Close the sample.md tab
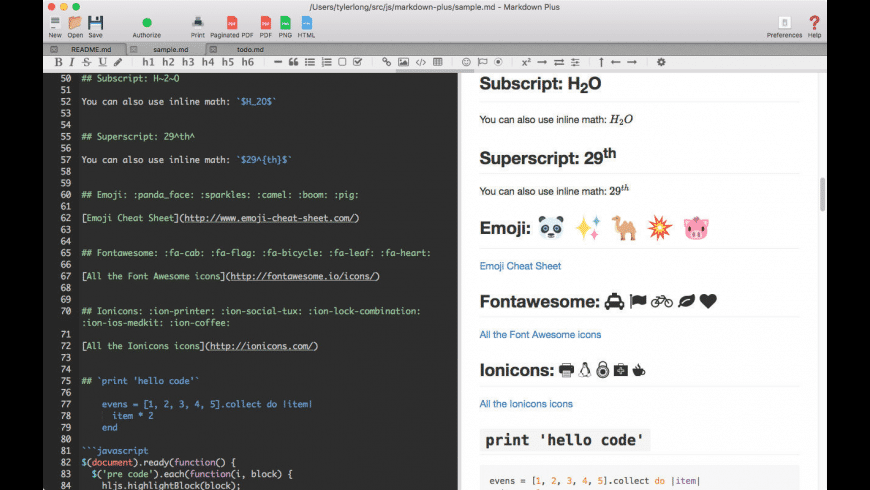Image resolution: width=870 pixels, height=490 pixels. [x=133, y=49]
